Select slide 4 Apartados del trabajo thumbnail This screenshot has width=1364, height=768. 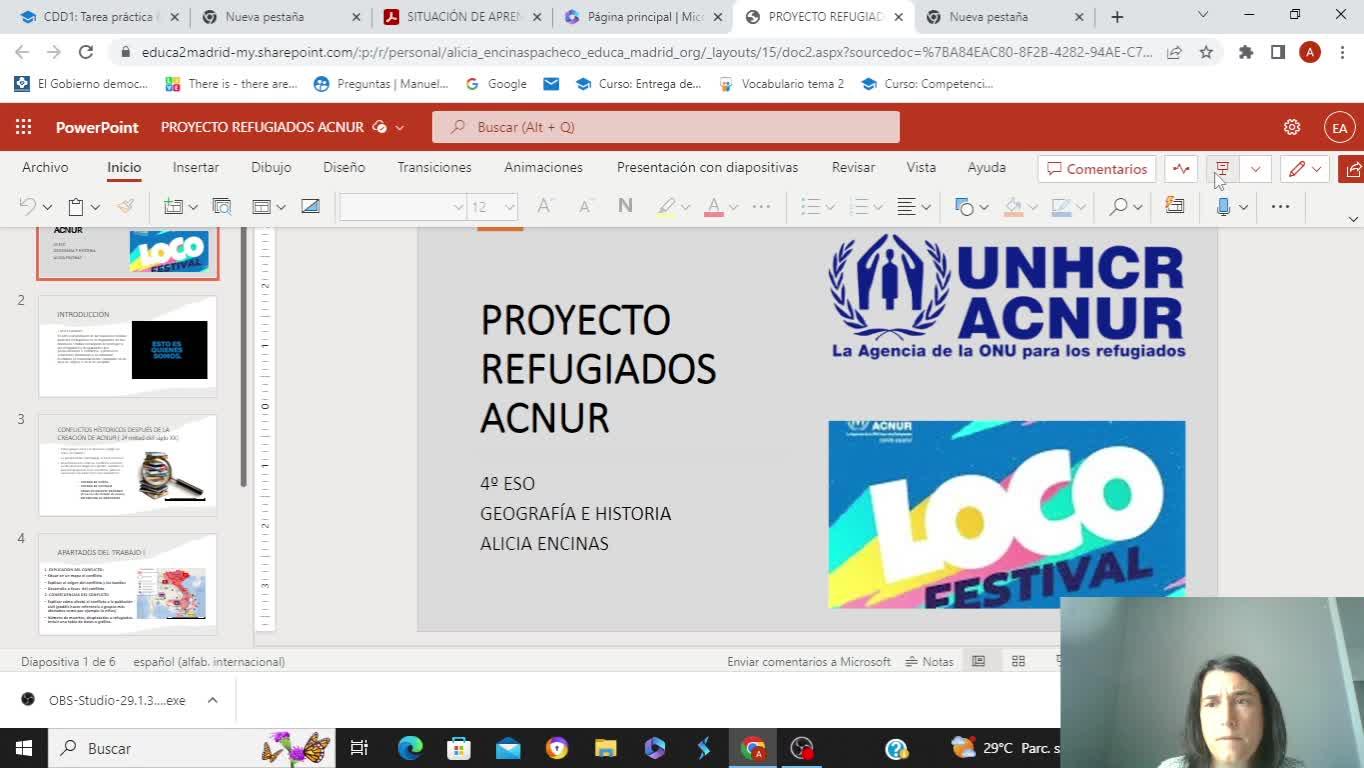point(128,585)
